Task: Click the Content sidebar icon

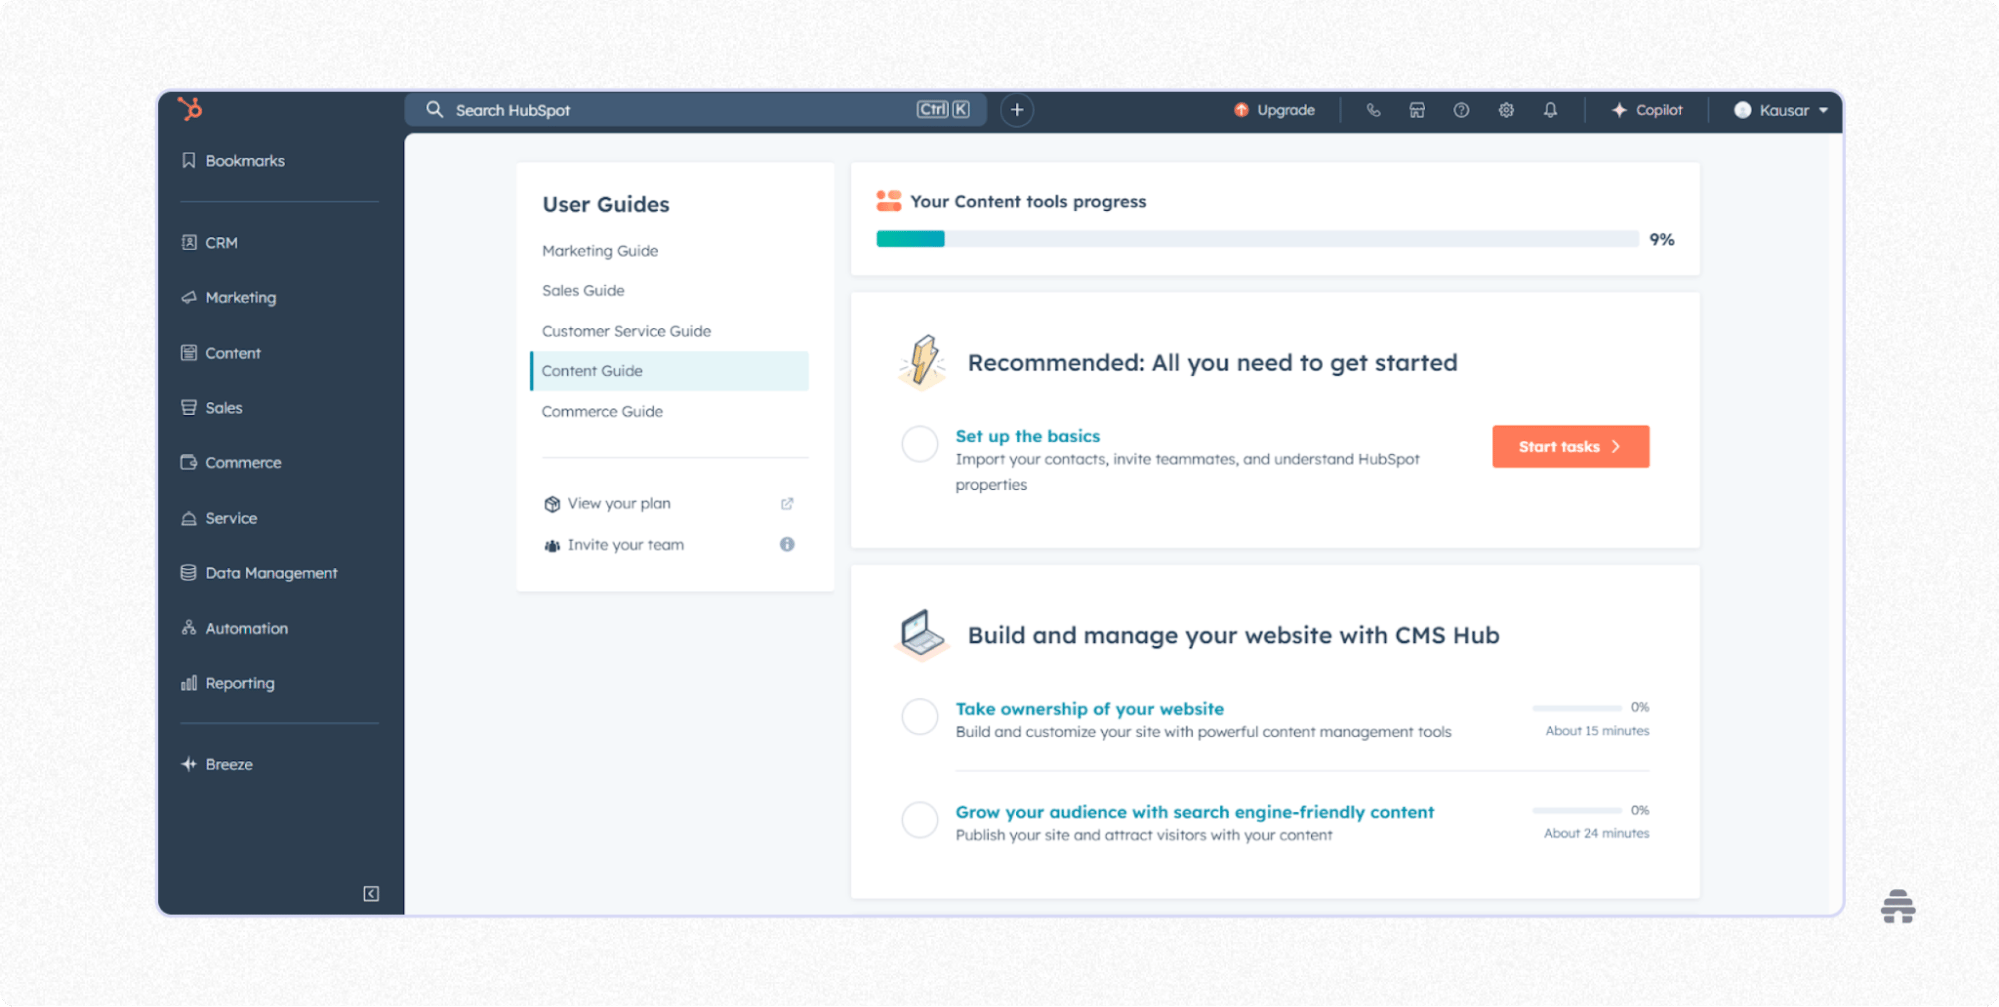Action: [188, 352]
